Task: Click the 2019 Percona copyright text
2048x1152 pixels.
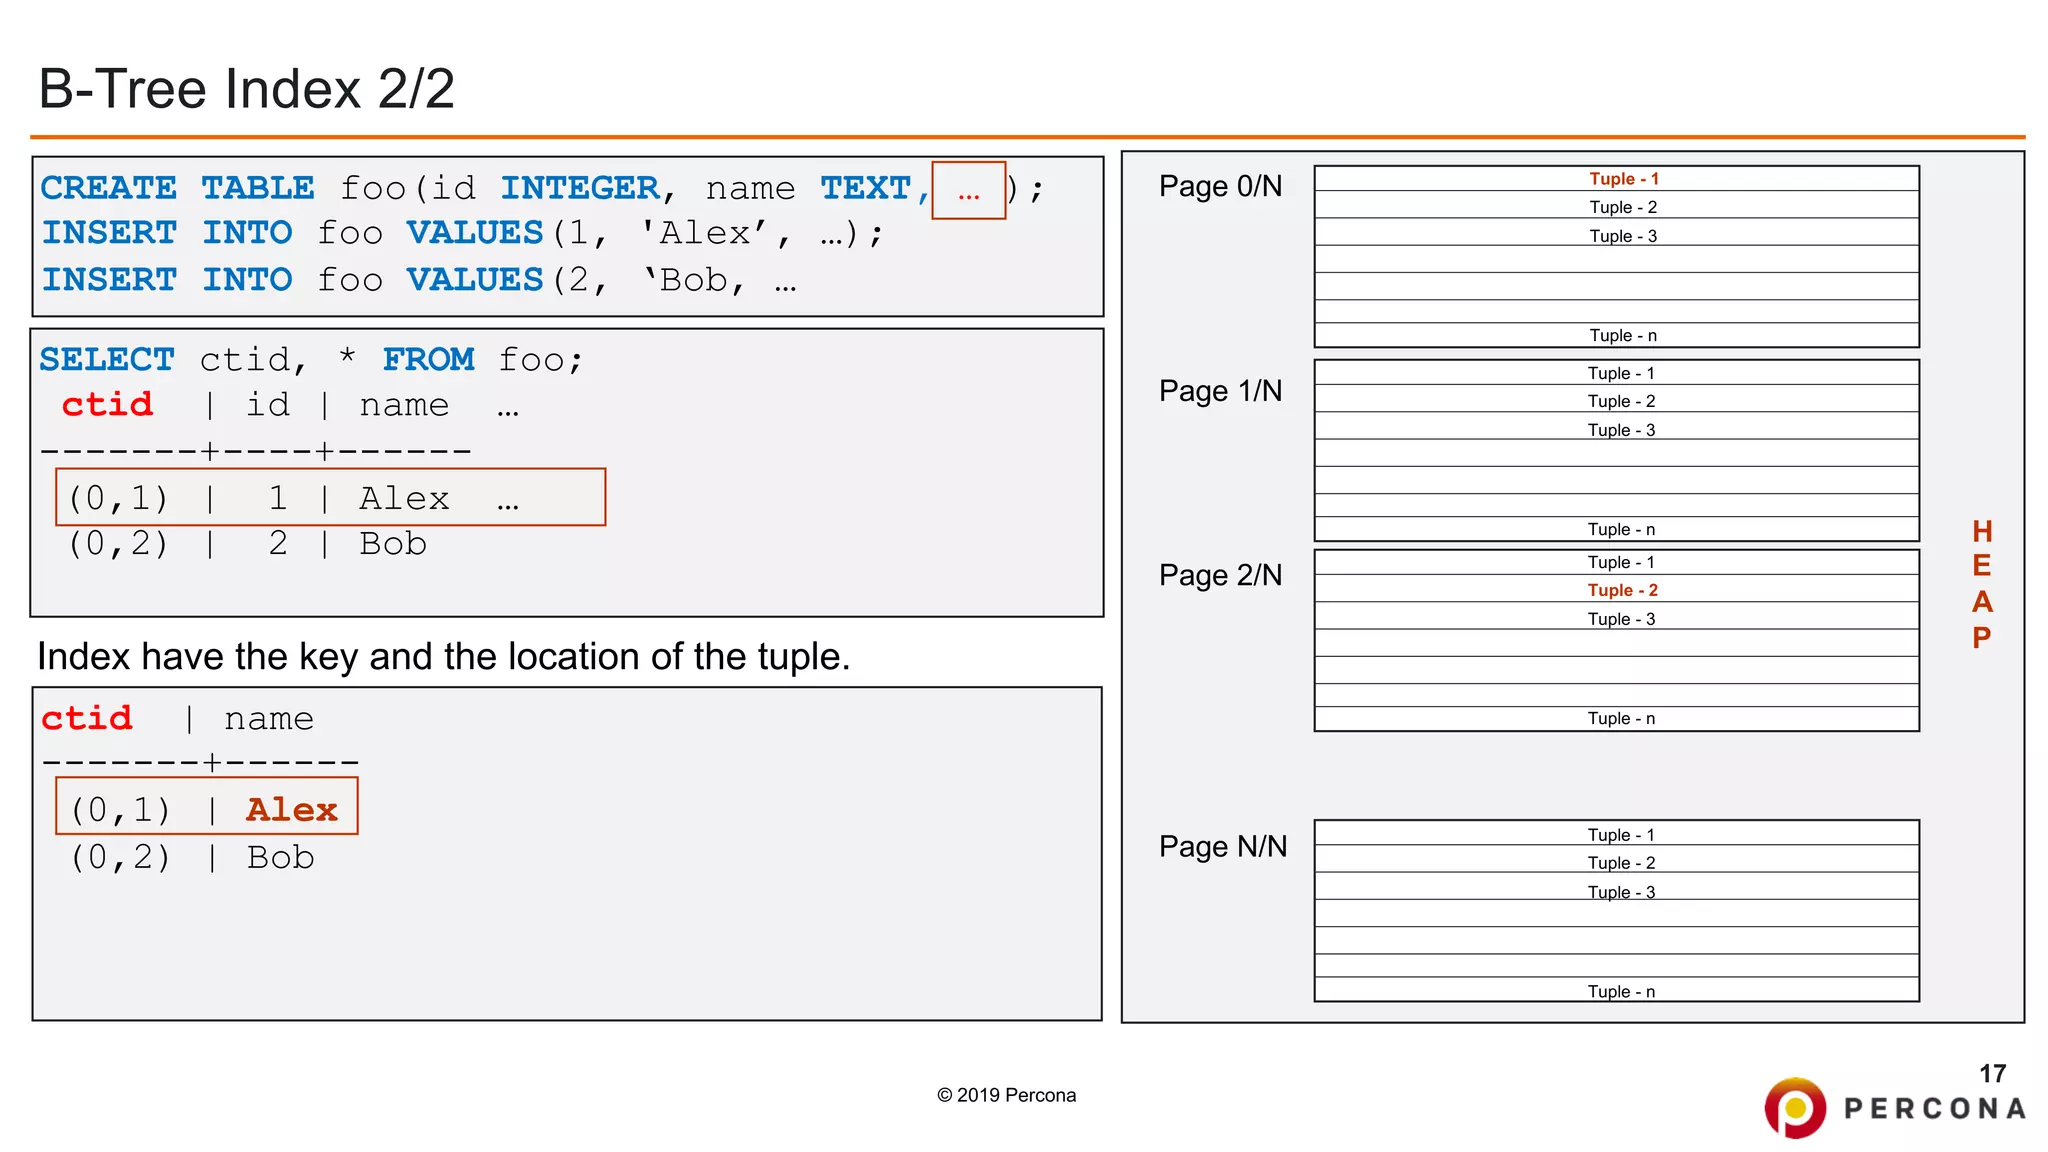Action: pyautogui.click(x=1006, y=1095)
